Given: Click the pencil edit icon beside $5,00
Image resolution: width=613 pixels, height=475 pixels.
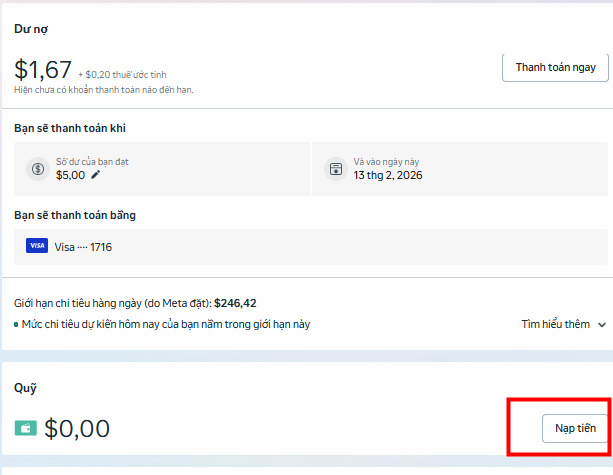Looking at the screenshot, I should click(96, 174).
